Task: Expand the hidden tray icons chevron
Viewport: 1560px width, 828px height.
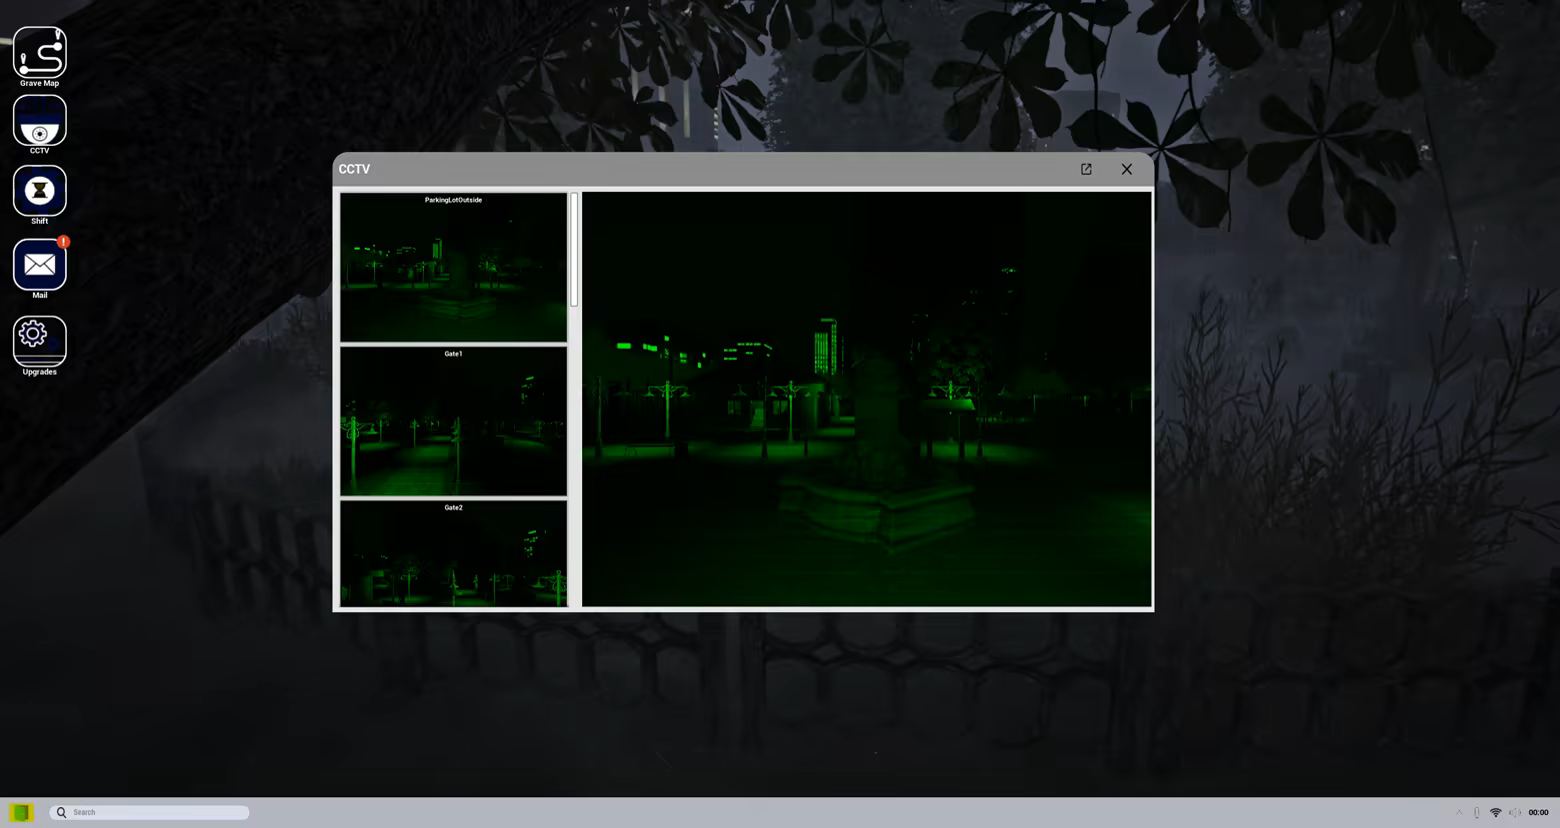Action: tap(1459, 812)
